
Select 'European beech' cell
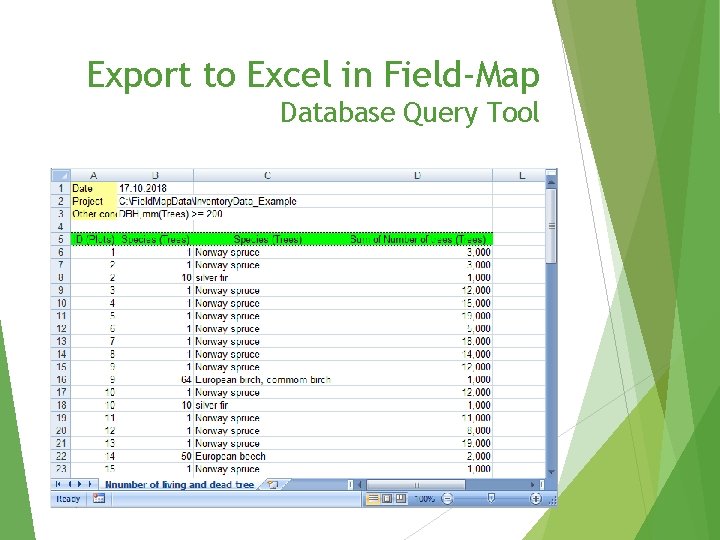267,456
